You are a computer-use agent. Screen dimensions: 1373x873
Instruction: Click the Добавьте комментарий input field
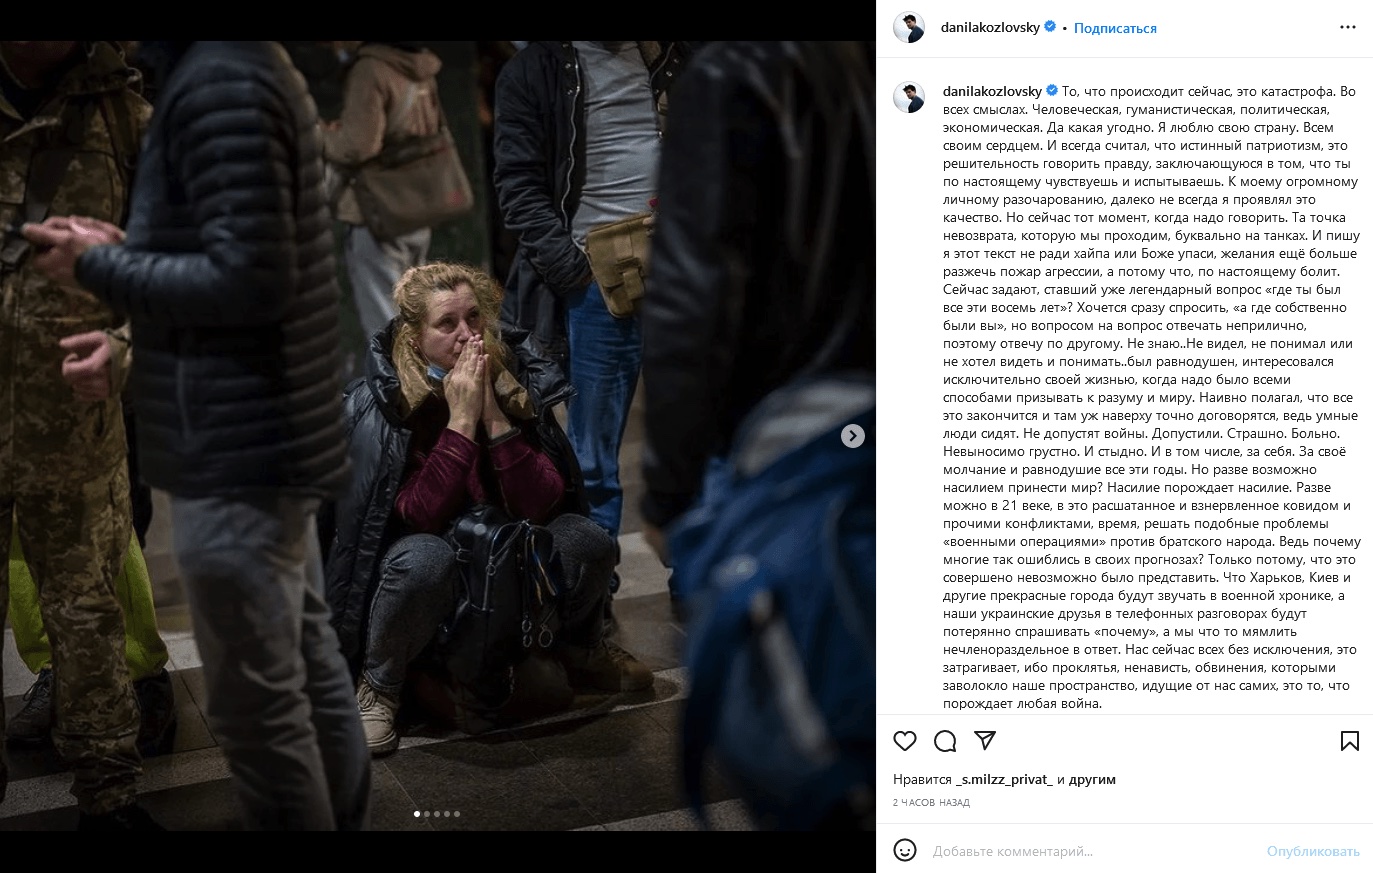1090,851
